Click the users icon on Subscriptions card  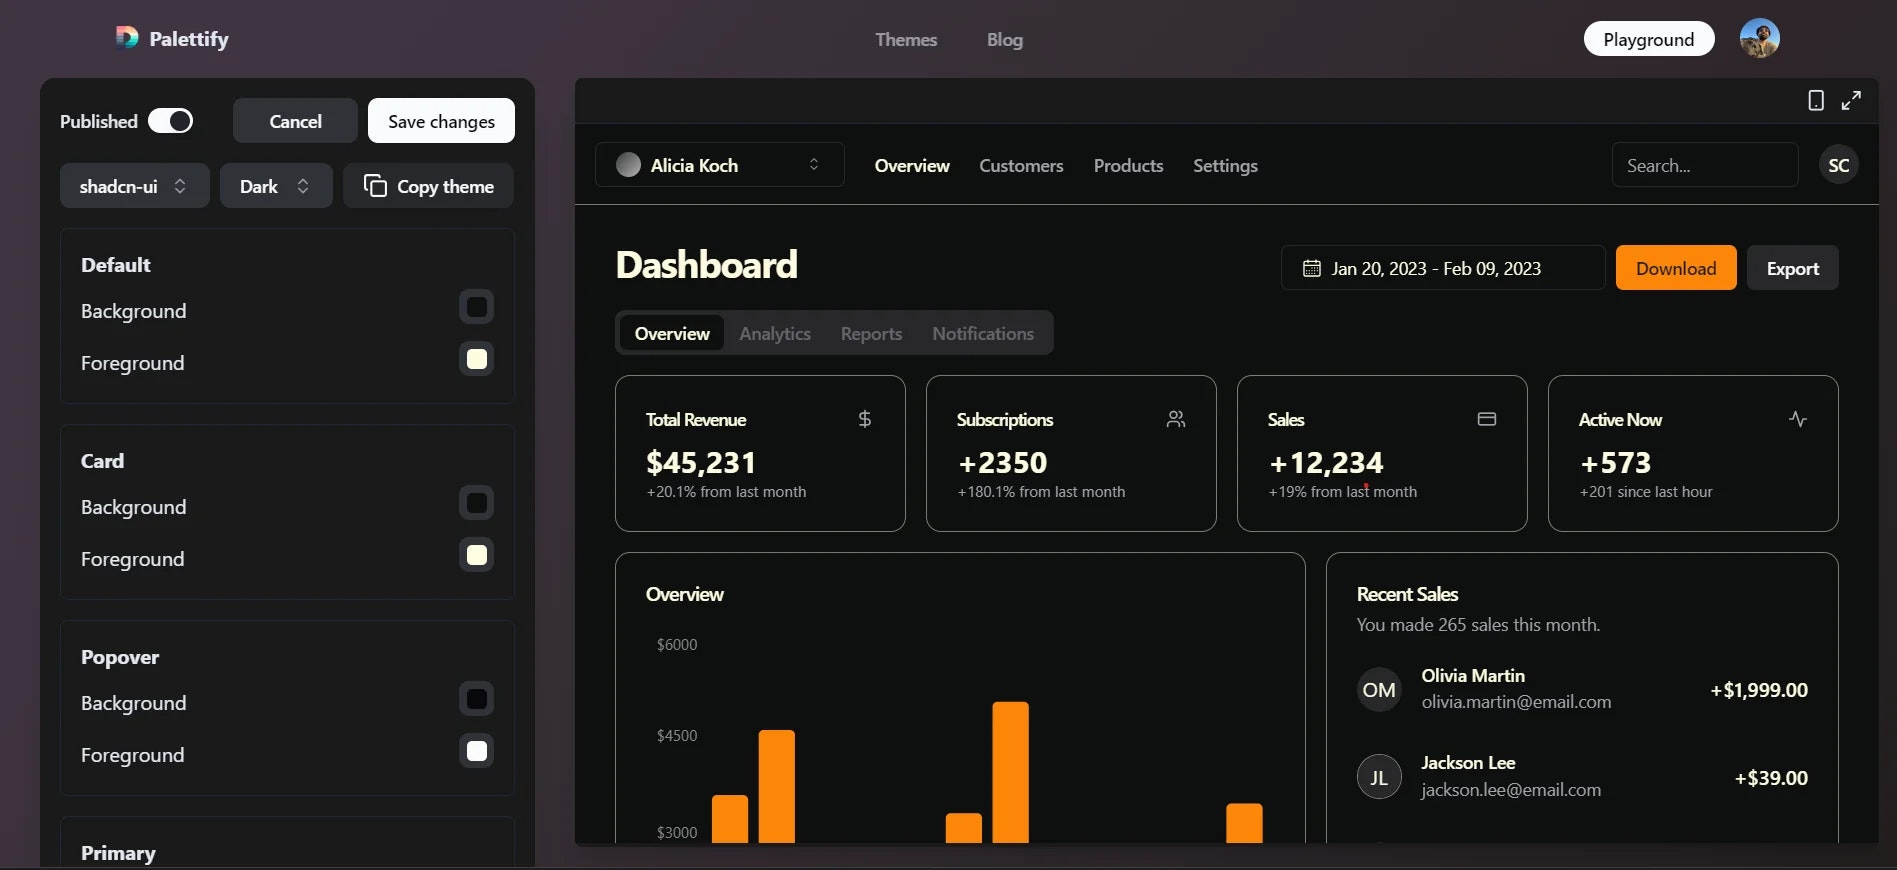pyautogui.click(x=1176, y=419)
